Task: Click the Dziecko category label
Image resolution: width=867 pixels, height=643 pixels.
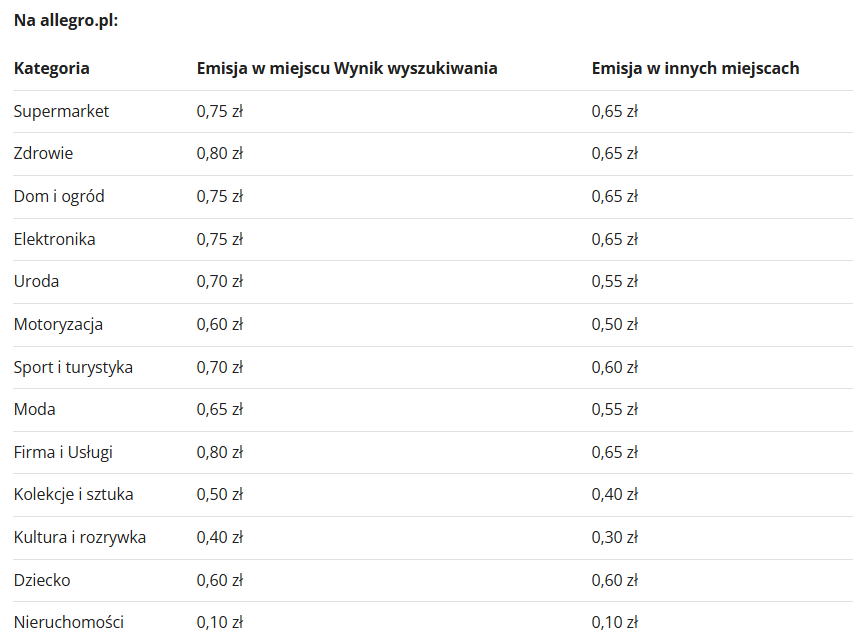Action: (42, 580)
